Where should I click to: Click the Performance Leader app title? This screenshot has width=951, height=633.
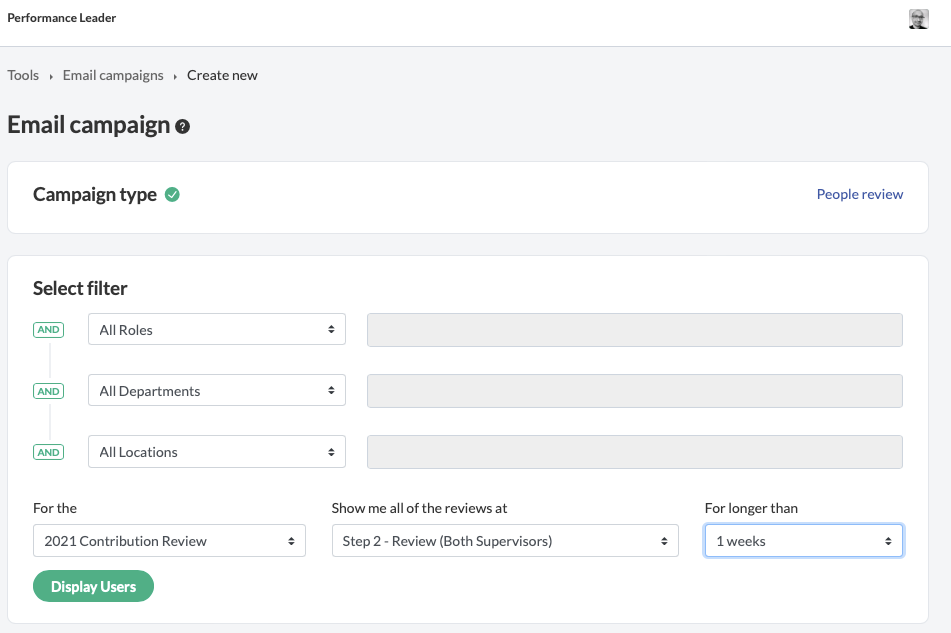(62, 18)
